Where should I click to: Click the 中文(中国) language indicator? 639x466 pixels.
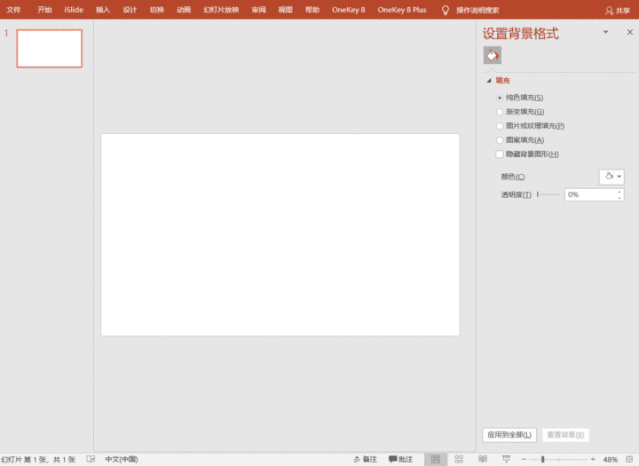click(121, 459)
